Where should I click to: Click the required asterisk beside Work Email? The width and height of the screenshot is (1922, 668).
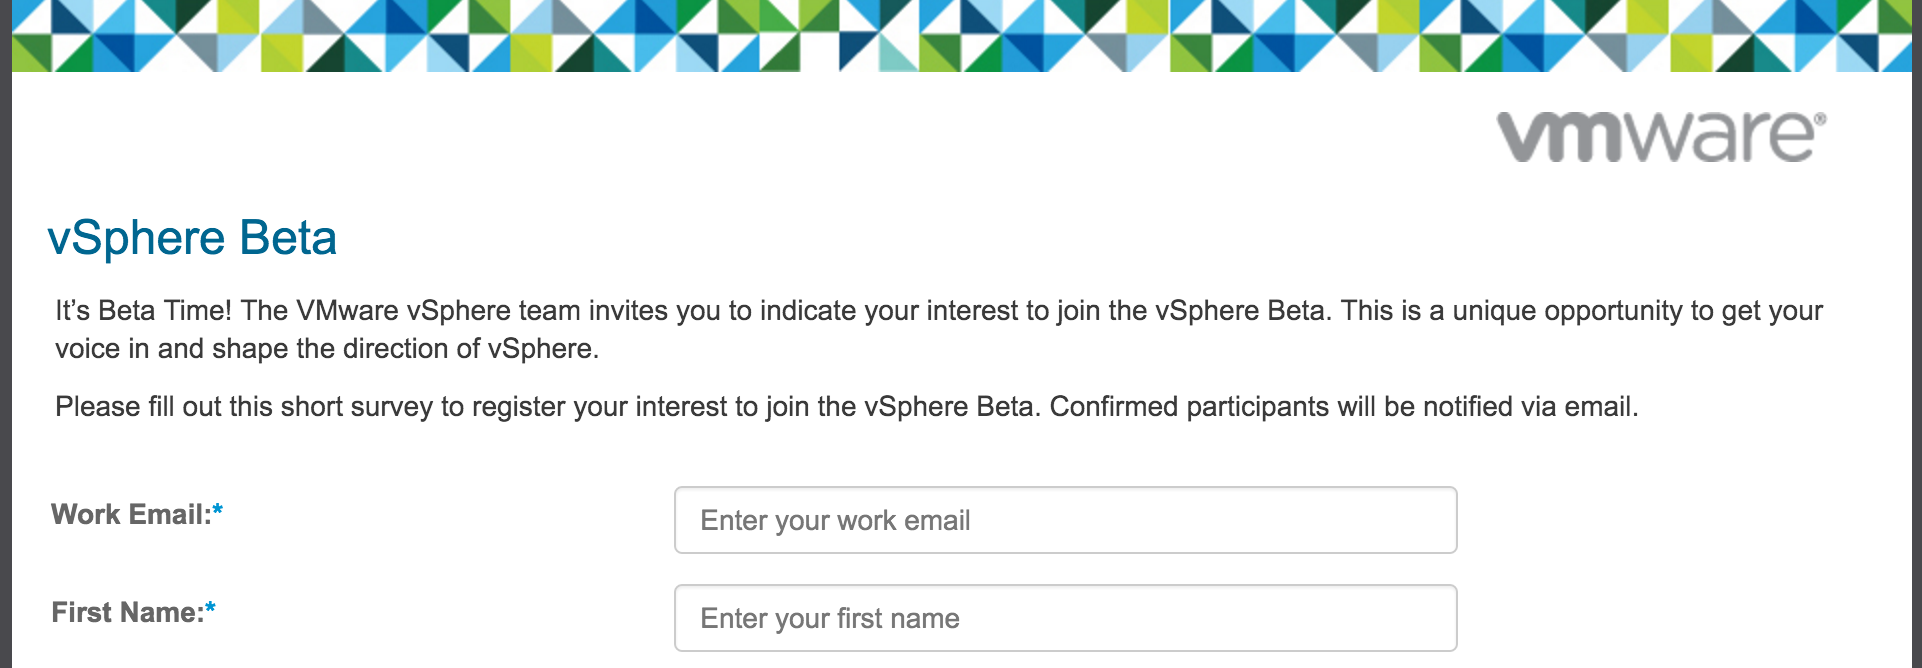click(x=218, y=510)
